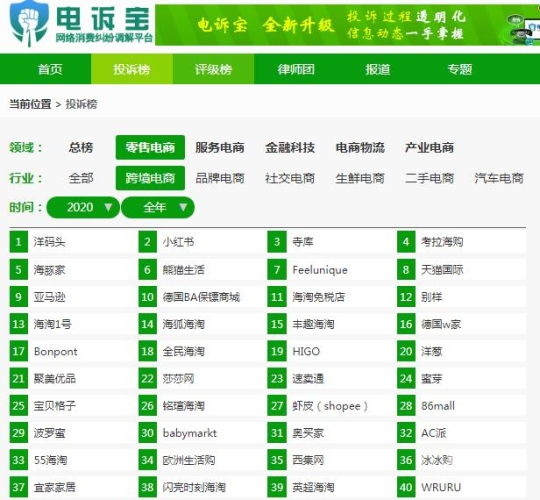Image resolution: width=540 pixels, height=500 pixels.
Task: Open the 专题 navigation item
Action: 459,69
